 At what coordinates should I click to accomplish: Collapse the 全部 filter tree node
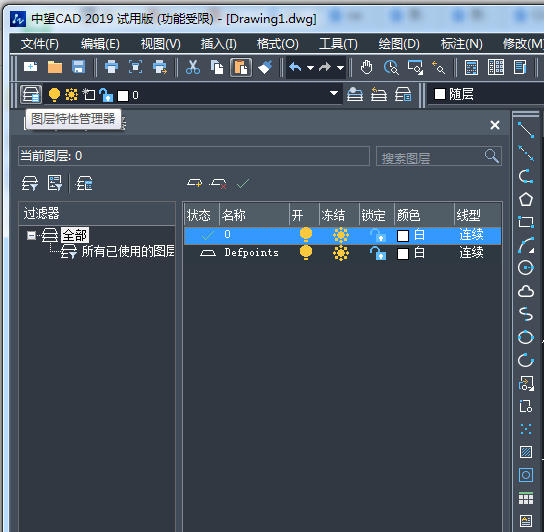click(31, 236)
